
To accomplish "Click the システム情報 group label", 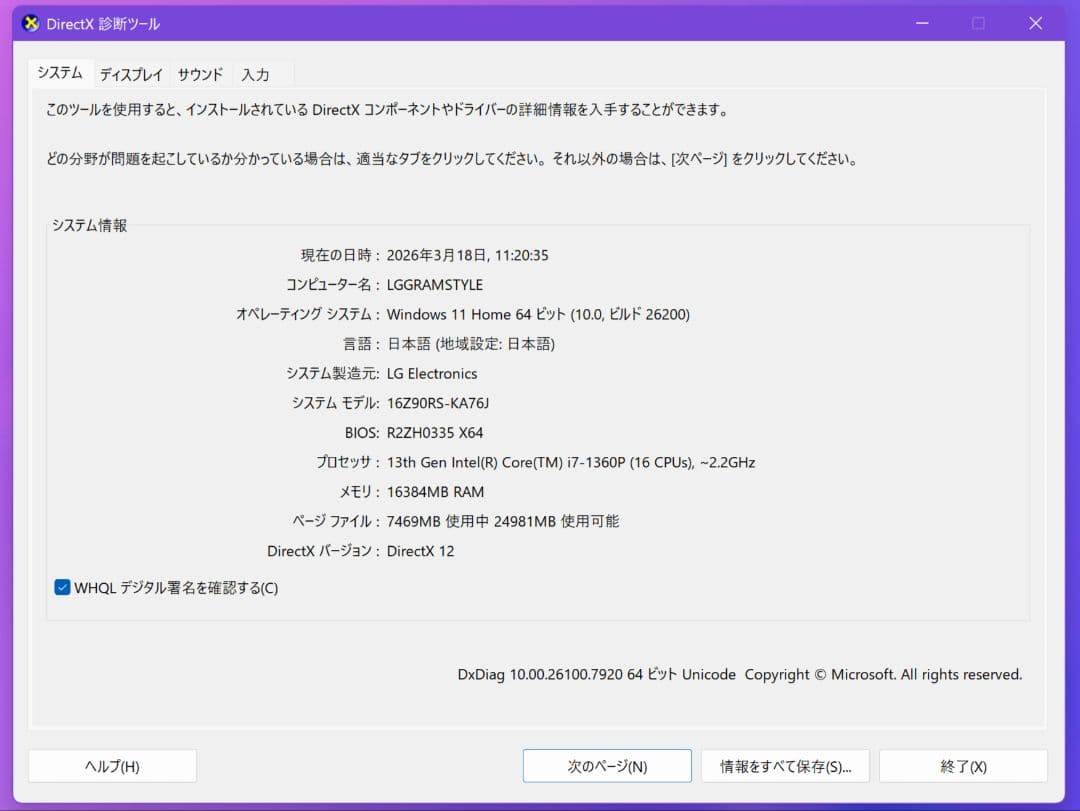I will click(x=90, y=226).
